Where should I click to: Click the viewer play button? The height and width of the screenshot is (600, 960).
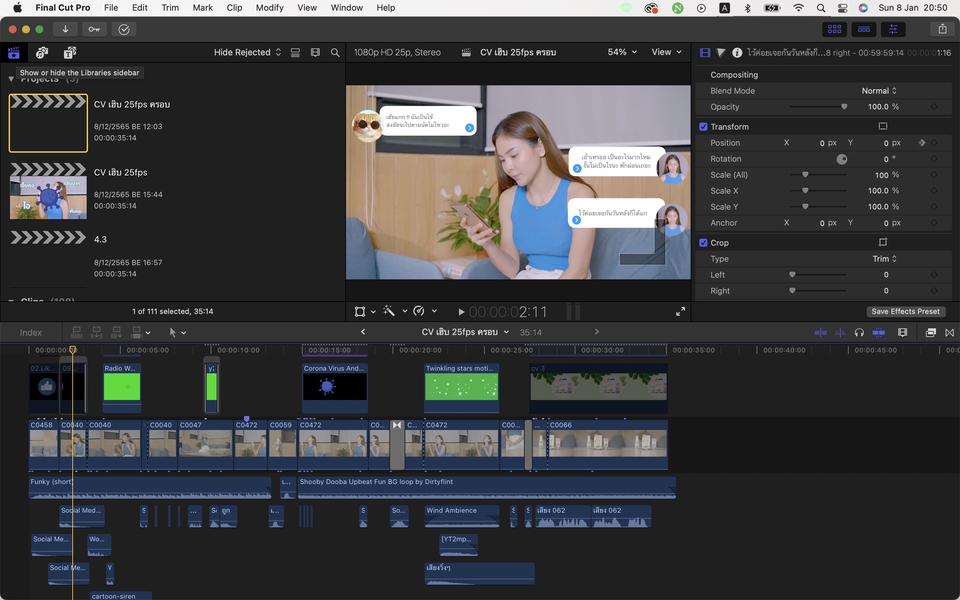click(x=461, y=312)
